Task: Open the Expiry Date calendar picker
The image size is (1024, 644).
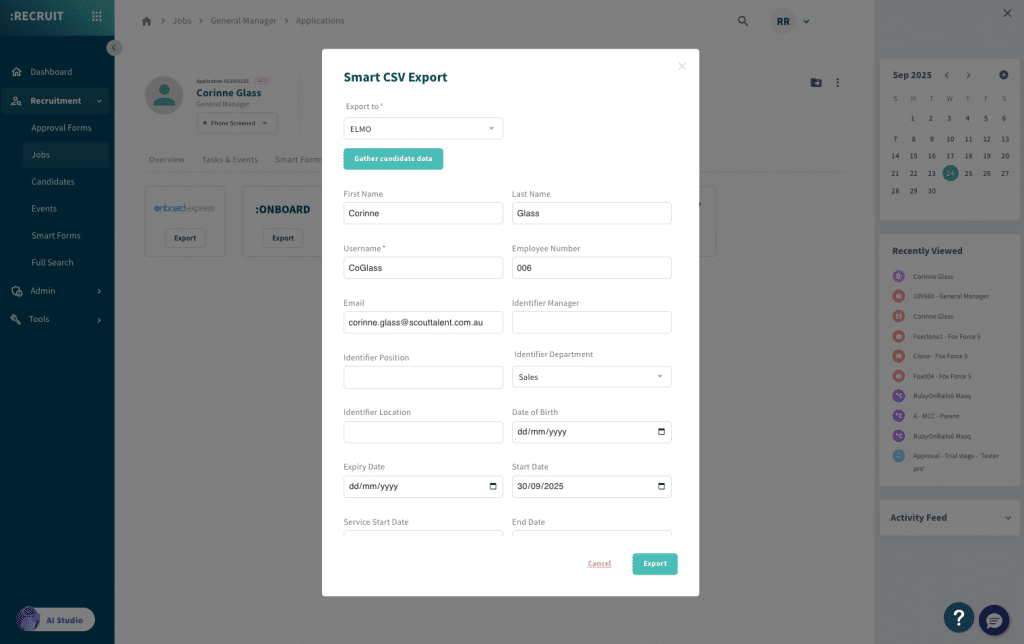Action: click(x=490, y=487)
